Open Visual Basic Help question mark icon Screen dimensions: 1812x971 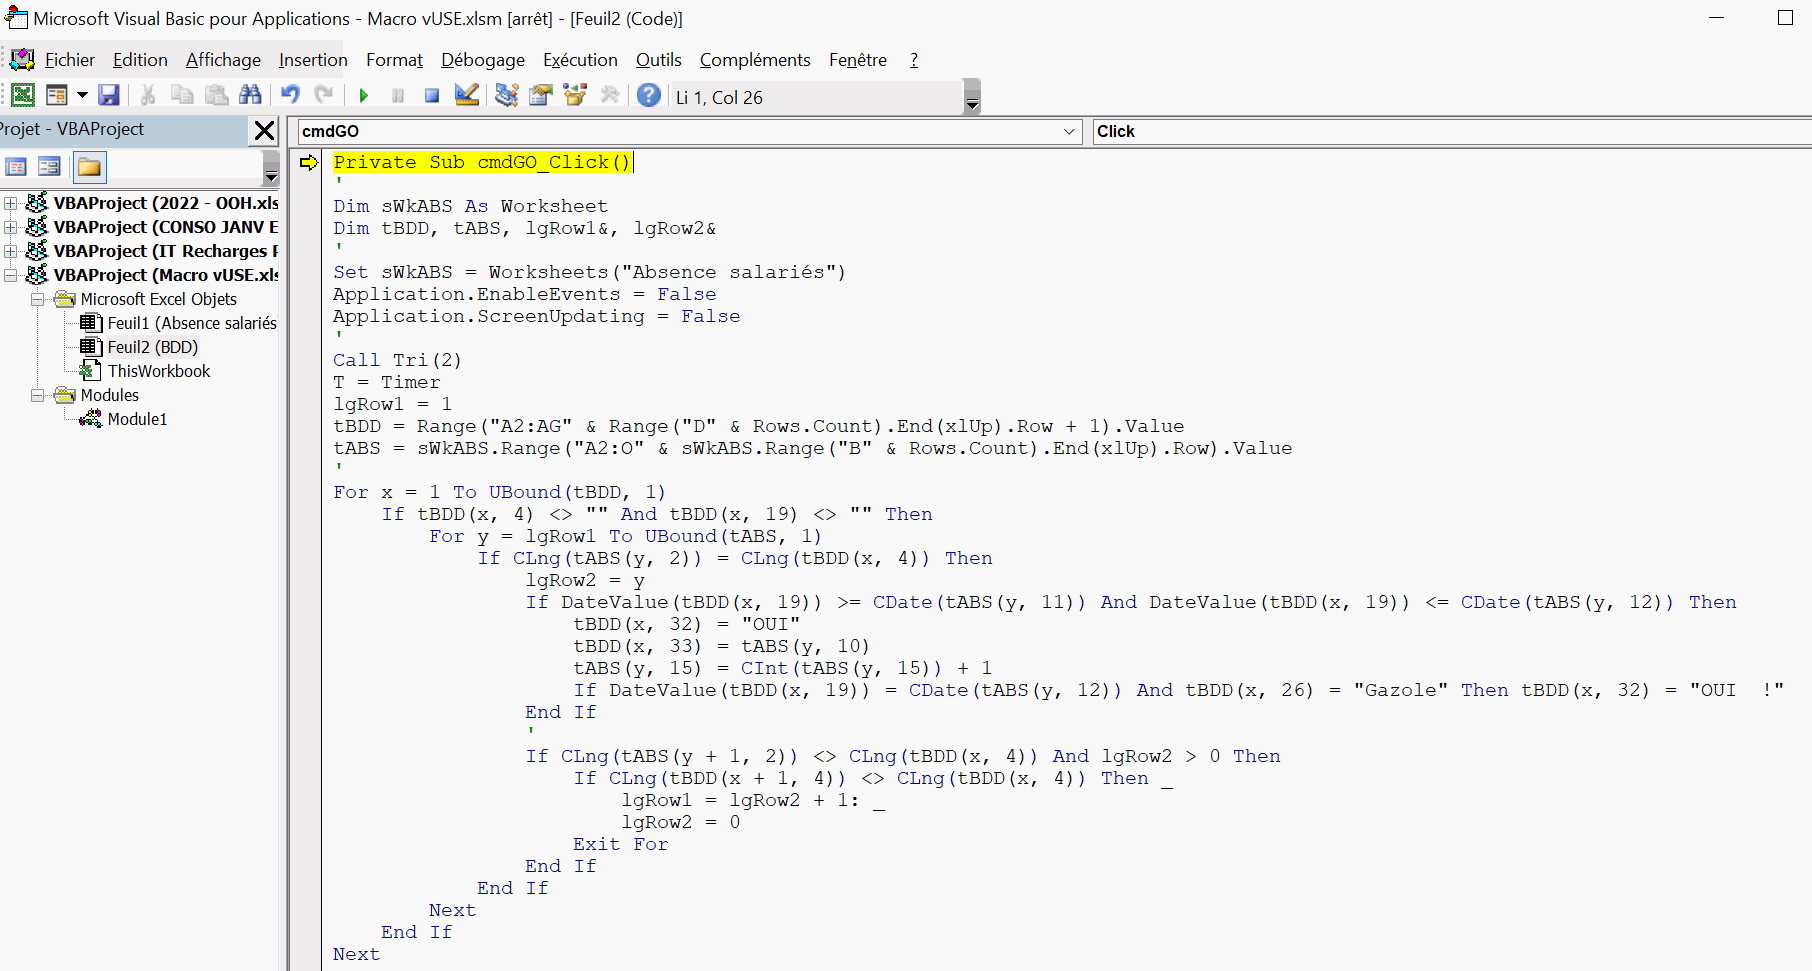point(649,95)
